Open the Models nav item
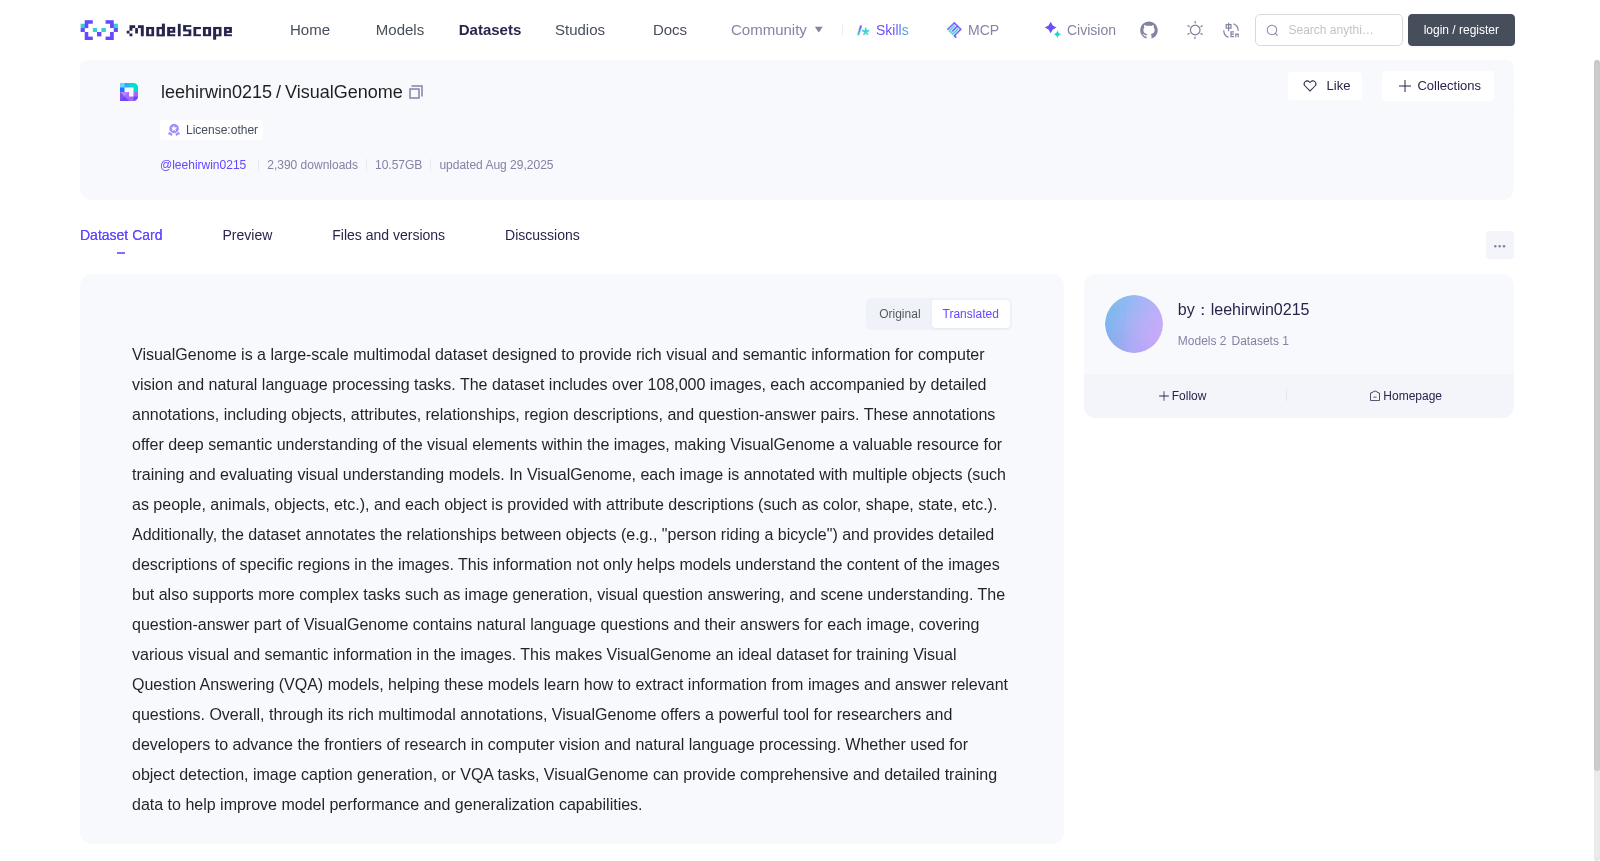The height and width of the screenshot is (861, 1600). tap(400, 30)
